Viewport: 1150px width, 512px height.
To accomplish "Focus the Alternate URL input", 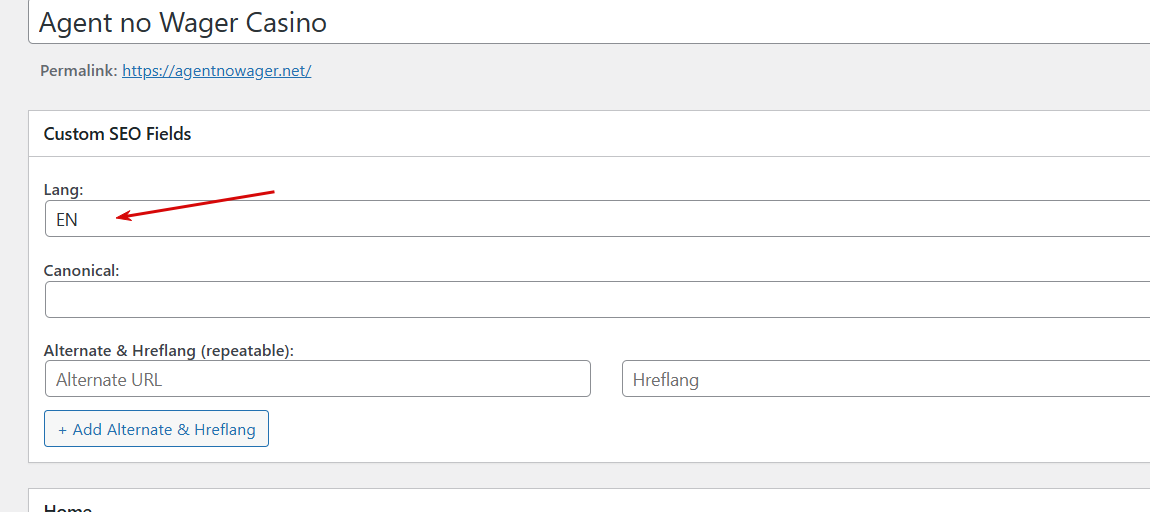I will click(x=317, y=380).
